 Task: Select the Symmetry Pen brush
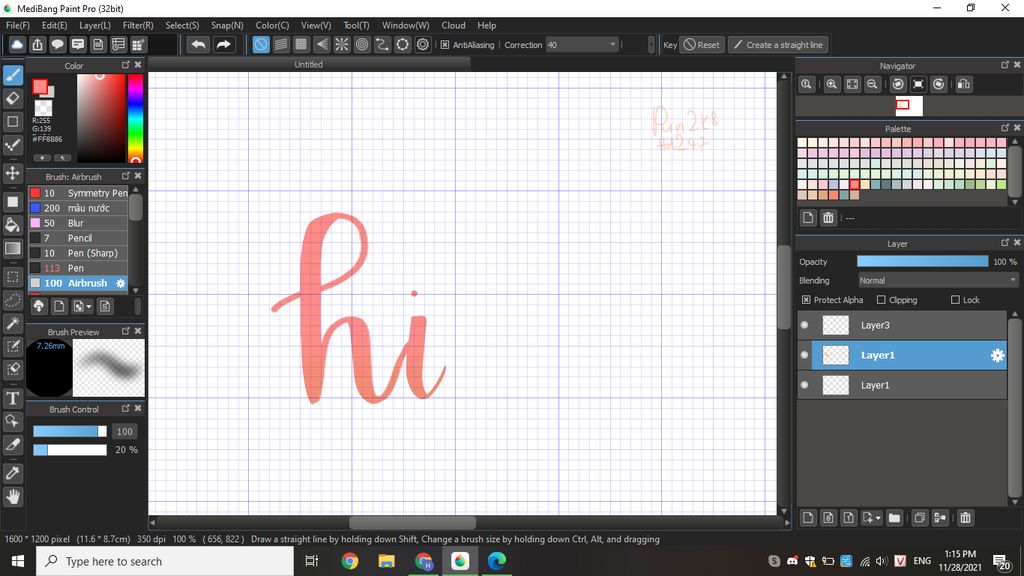[x=78, y=193]
